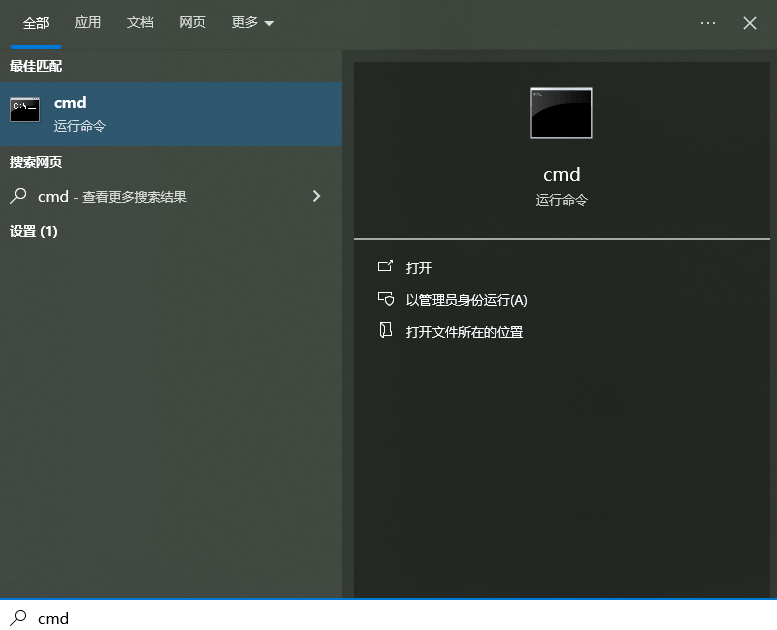Click the 搜索网页 heading
The image size is (777, 630).
point(36,162)
